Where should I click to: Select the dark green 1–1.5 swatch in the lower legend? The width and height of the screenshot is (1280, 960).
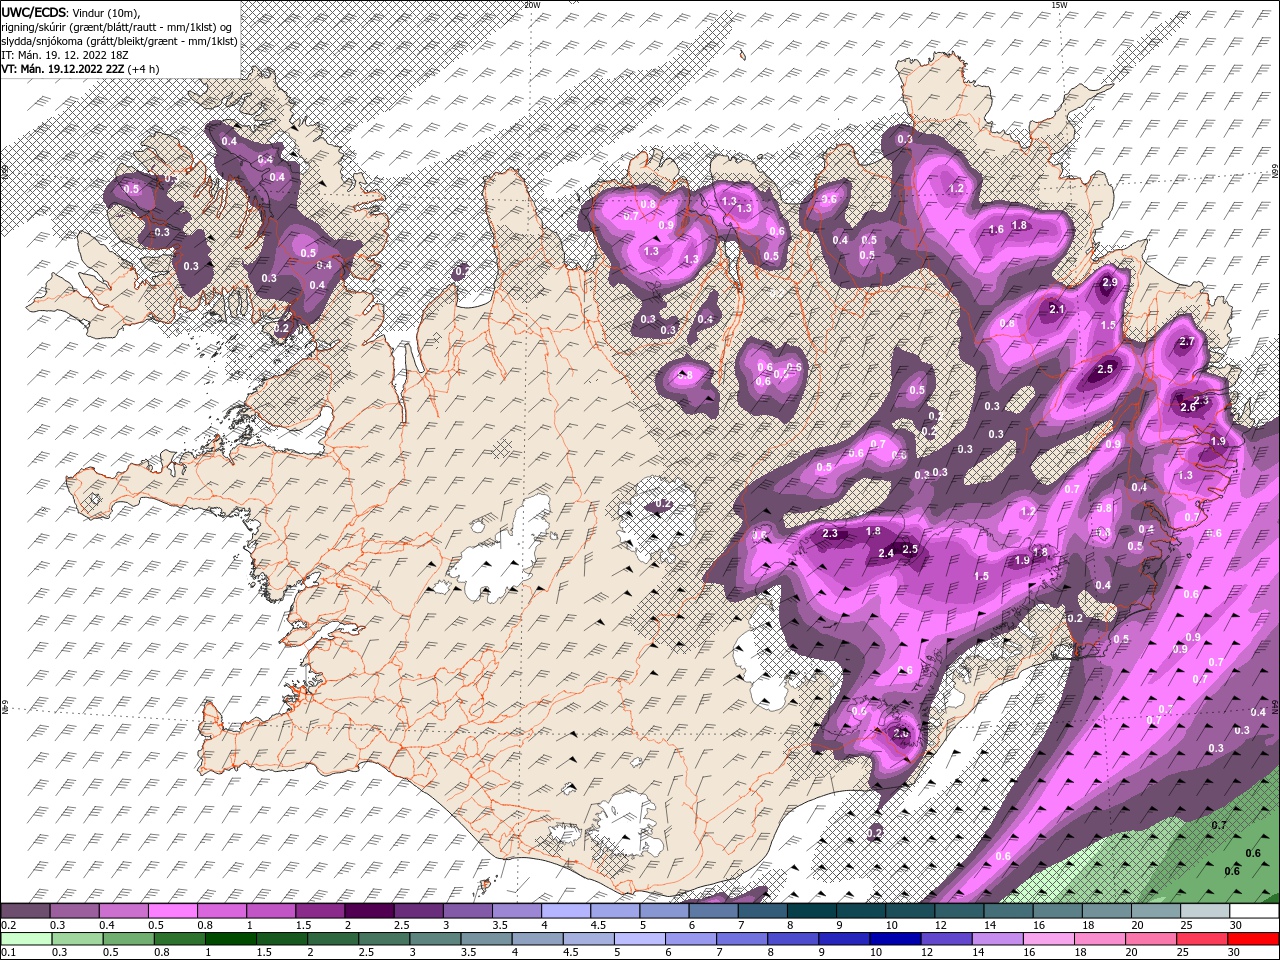[x=229, y=939]
